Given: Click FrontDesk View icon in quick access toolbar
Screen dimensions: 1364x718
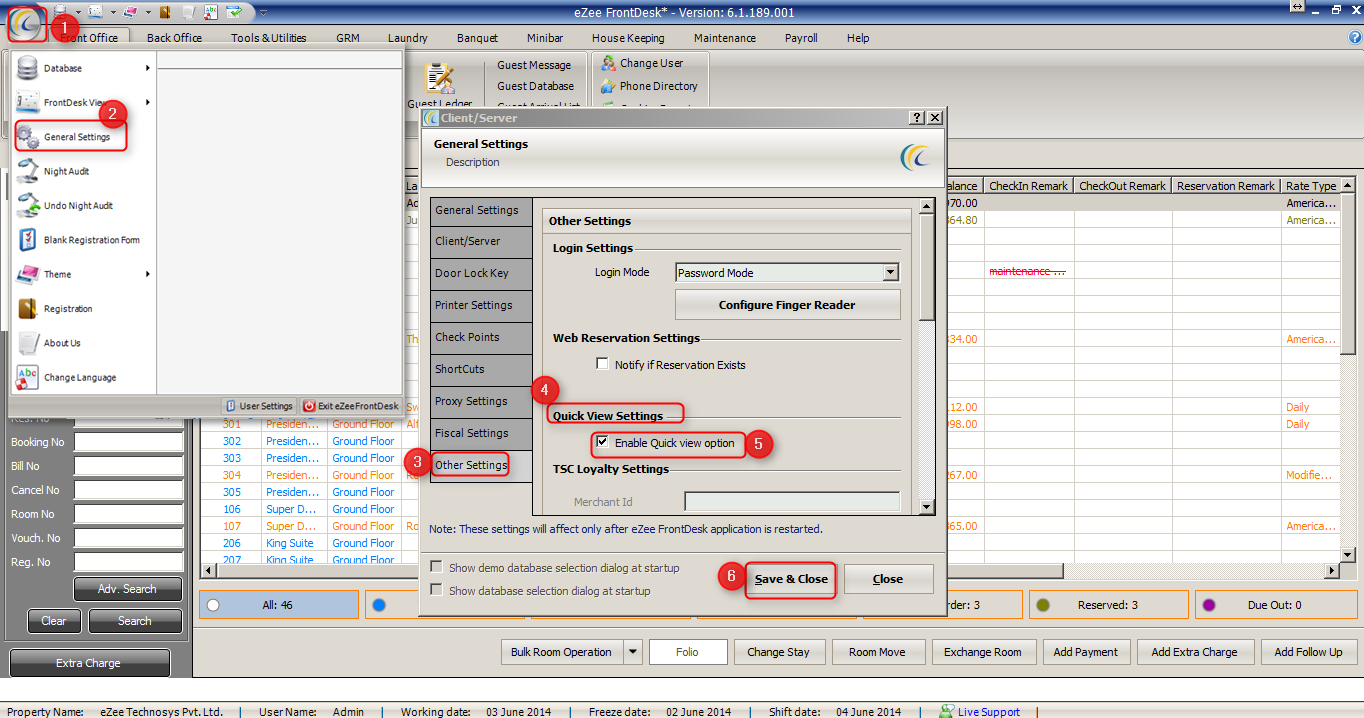Looking at the screenshot, I should (x=95, y=12).
